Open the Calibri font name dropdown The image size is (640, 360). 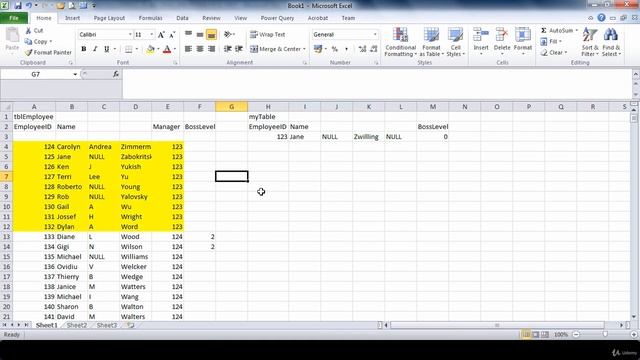pyautogui.click(x=130, y=35)
